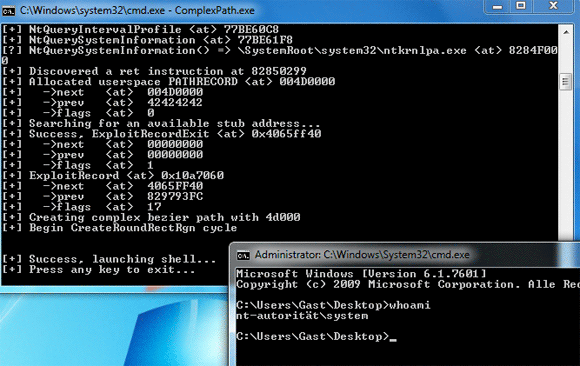Click the last prompt with the blinking cursor
Viewport: 580px width, 366px height.
pos(317,336)
